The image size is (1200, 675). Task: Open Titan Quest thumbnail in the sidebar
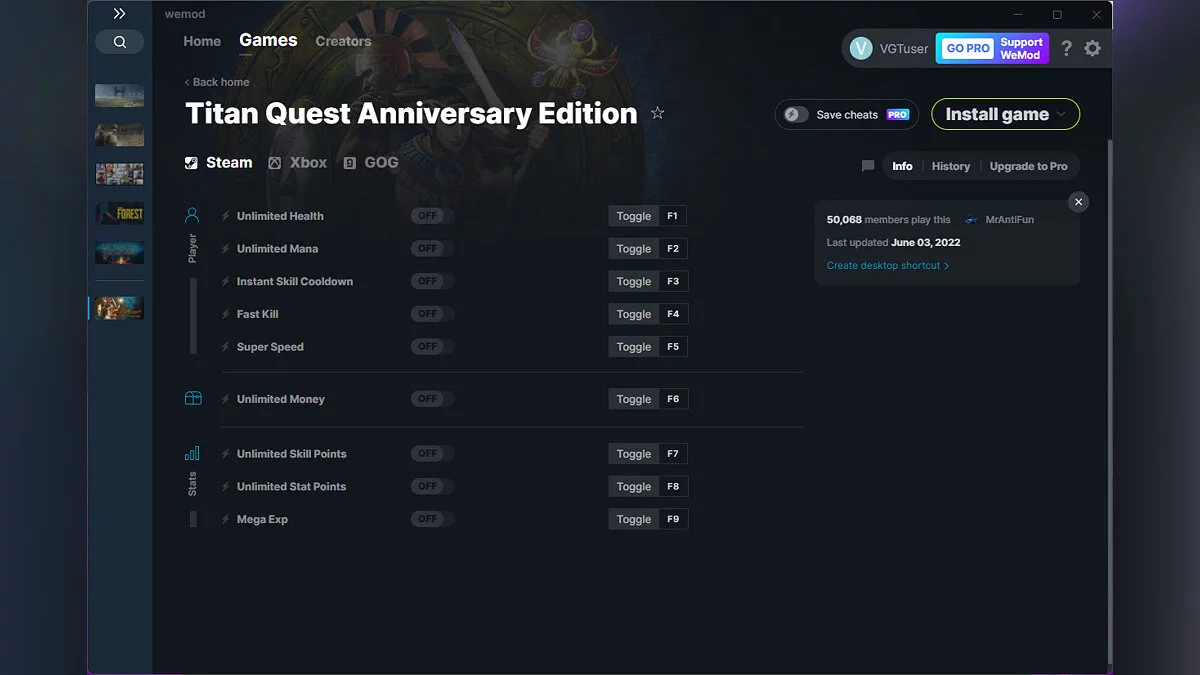coord(118,307)
